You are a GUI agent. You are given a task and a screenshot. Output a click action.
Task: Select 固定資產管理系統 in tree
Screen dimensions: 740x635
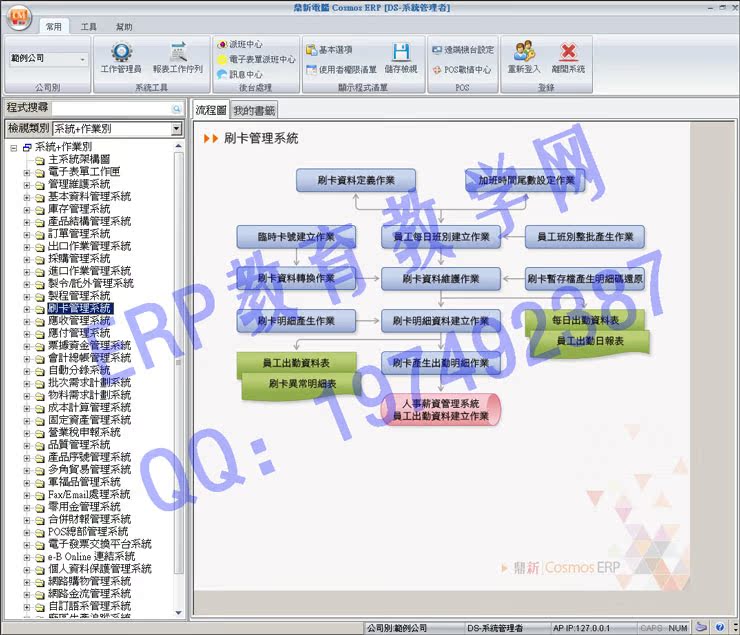(x=89, y=420)
